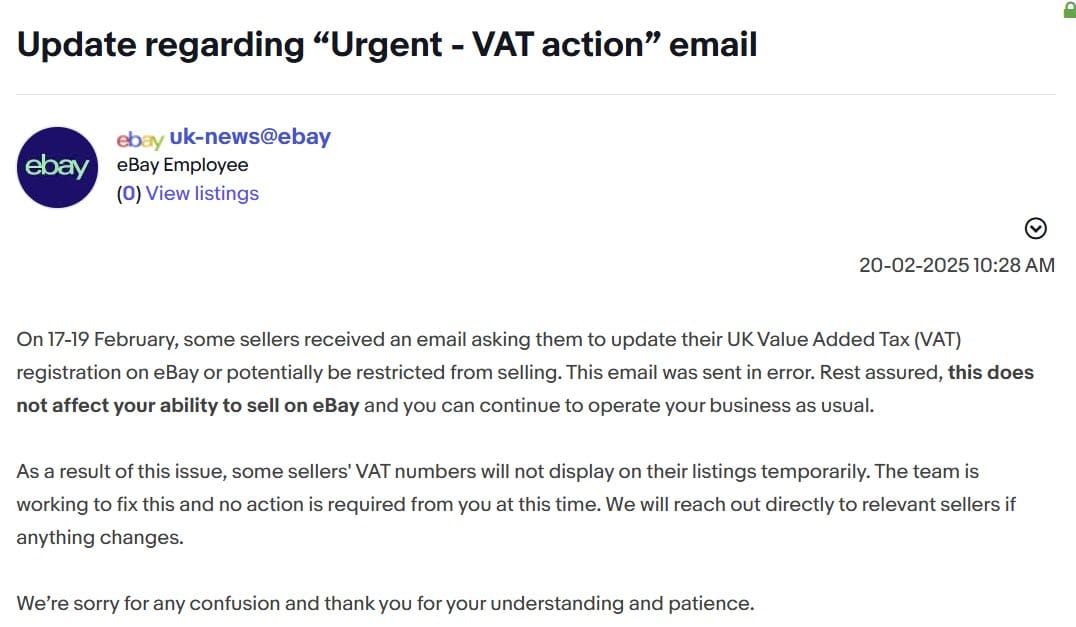
Task: Open the uk-news@ebay profile link
Action: click(x=250, y=137)
